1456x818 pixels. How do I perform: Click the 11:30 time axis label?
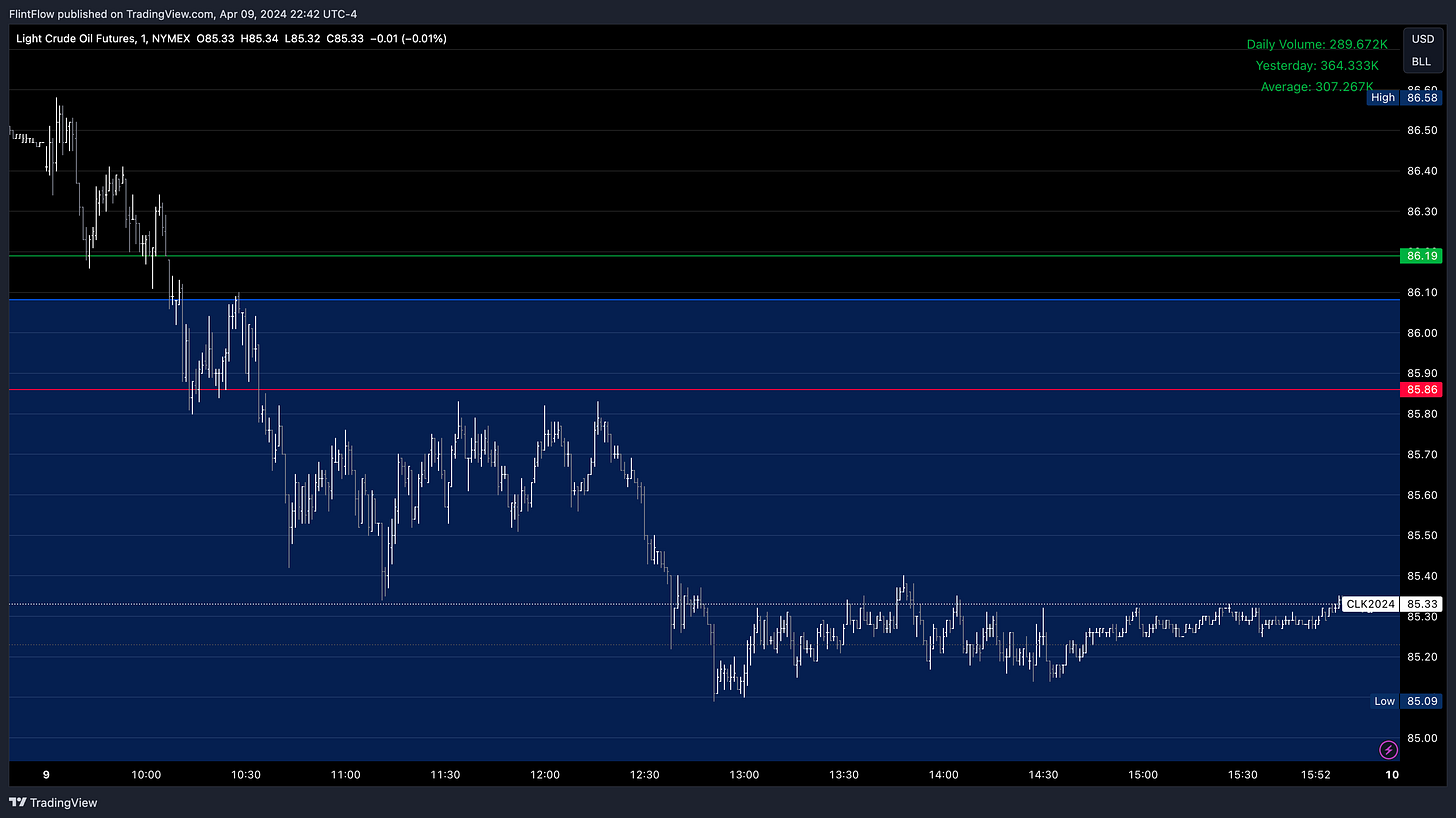pos(445,775)
